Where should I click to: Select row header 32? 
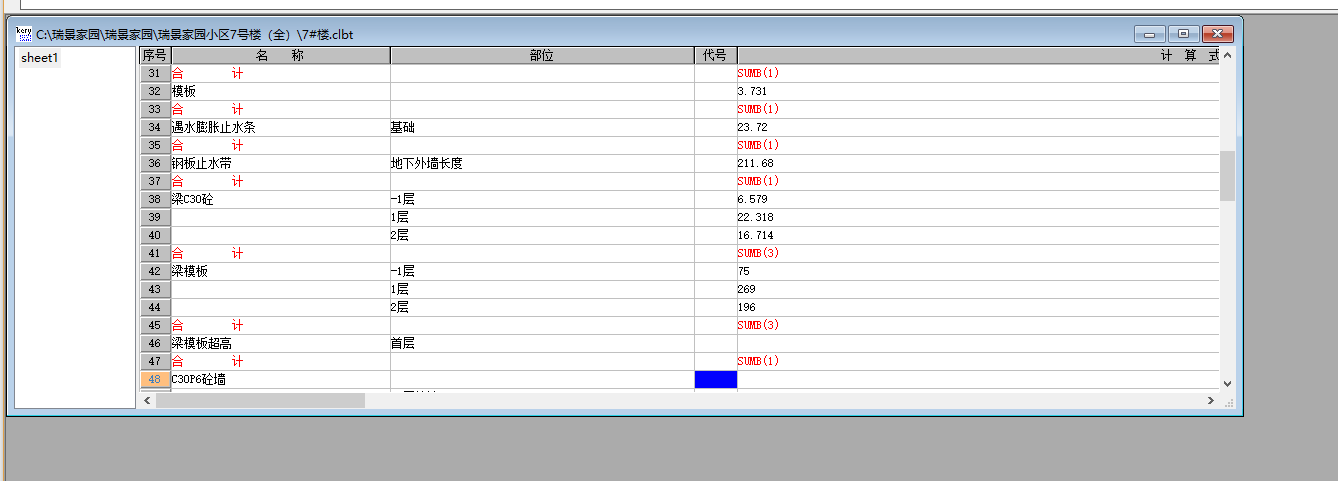coord(155,92)
